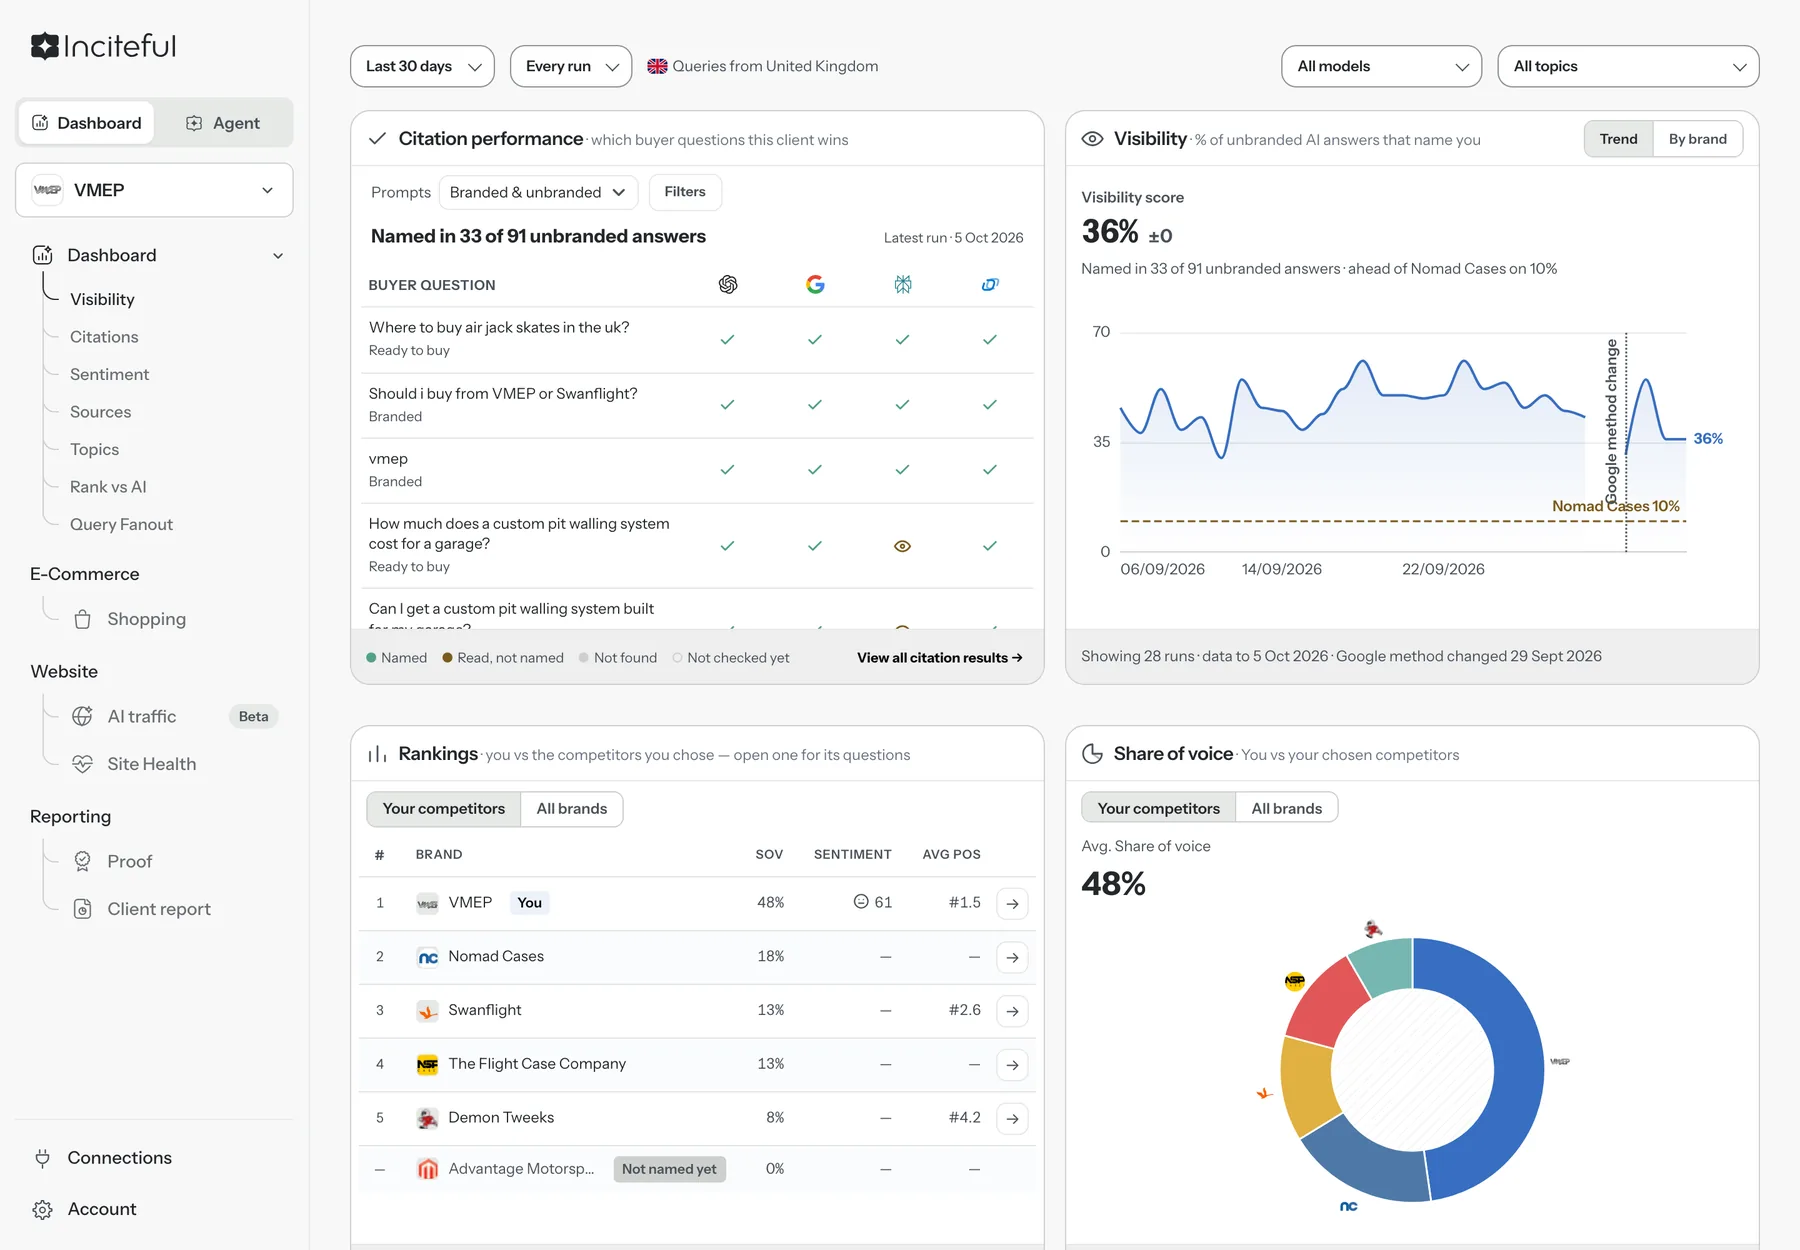Click the red donut segment
The height and width of the screenshot is (1250, 1800).
pyautogui.click(x=1328, y=1002)
